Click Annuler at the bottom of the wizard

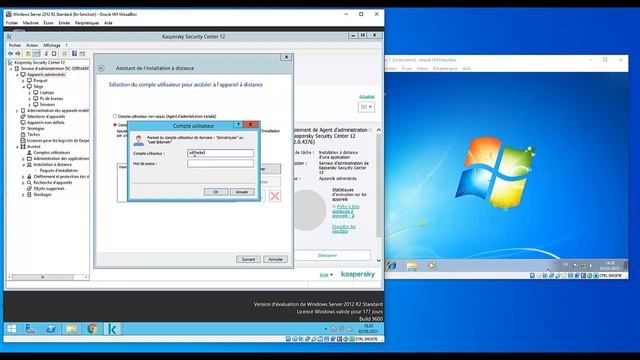(276, 259)
